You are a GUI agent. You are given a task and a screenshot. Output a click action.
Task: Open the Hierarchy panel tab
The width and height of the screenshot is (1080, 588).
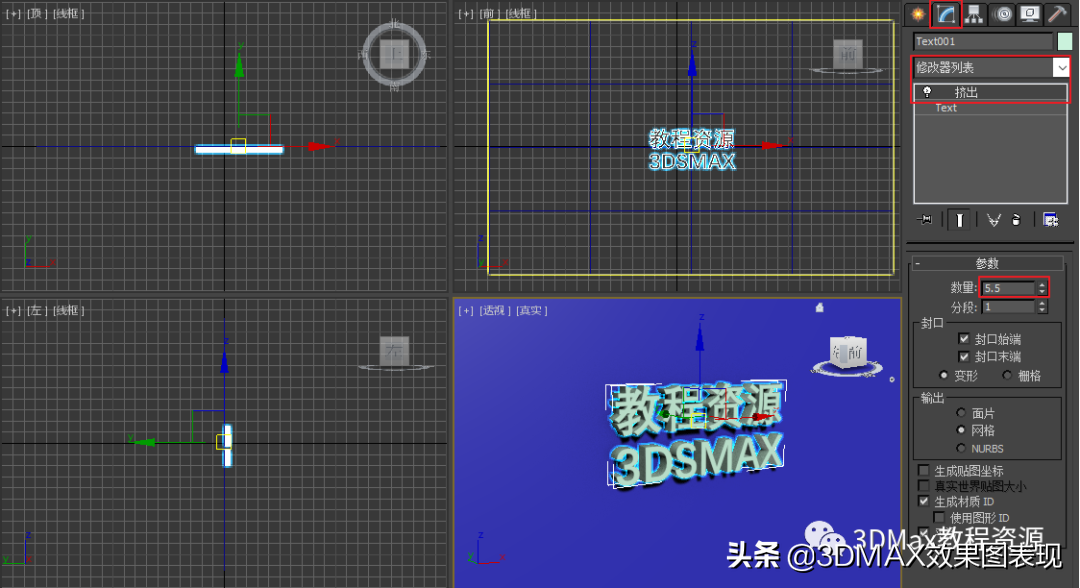pyautogui.click(x=974, y=14)
